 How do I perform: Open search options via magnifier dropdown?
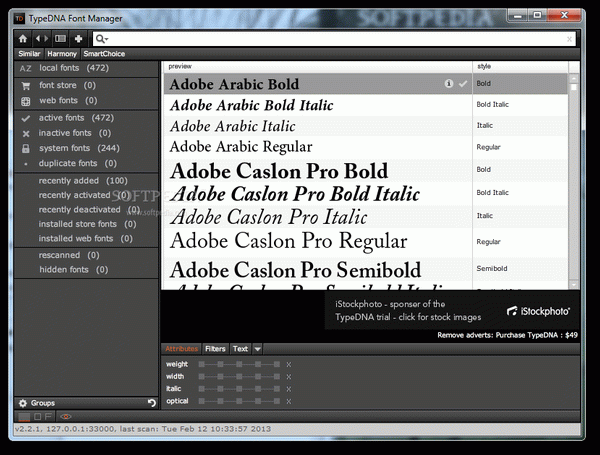coord(102,39)
